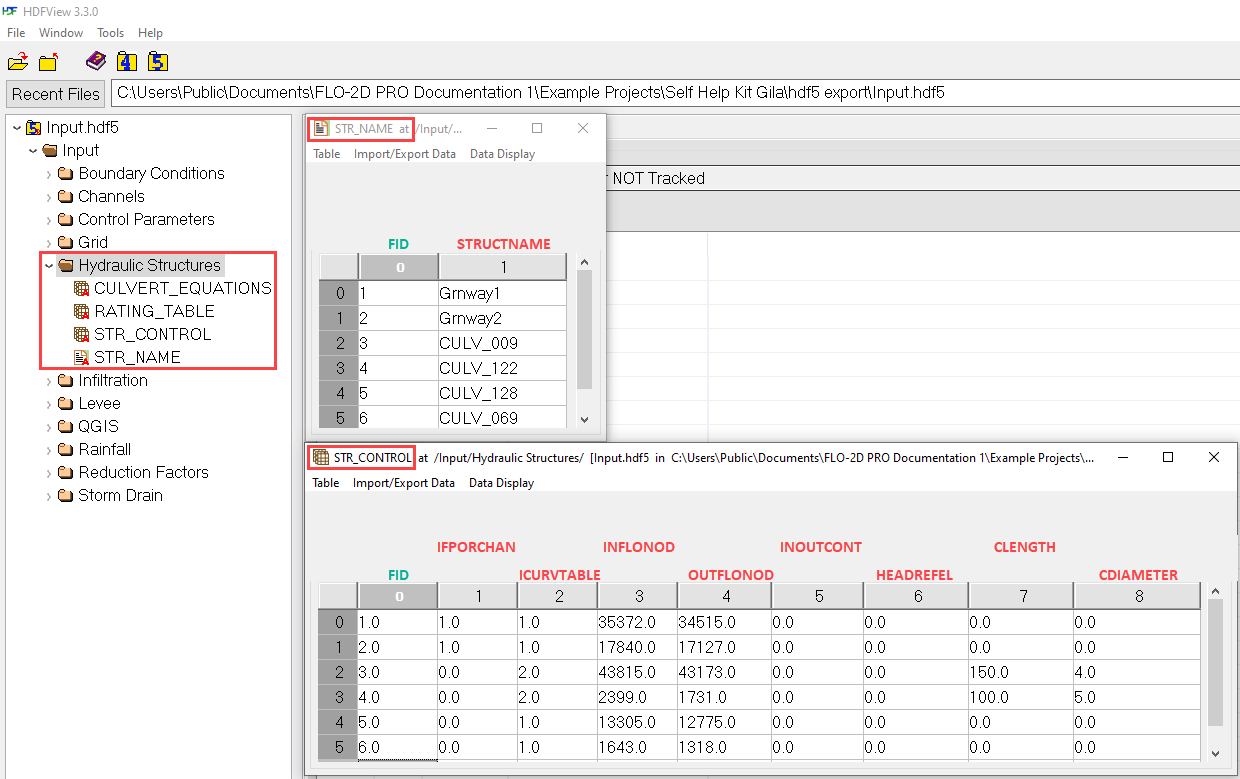Expand the Storm Drain group
Screen dimensions: 1240x779
point(48,496)
